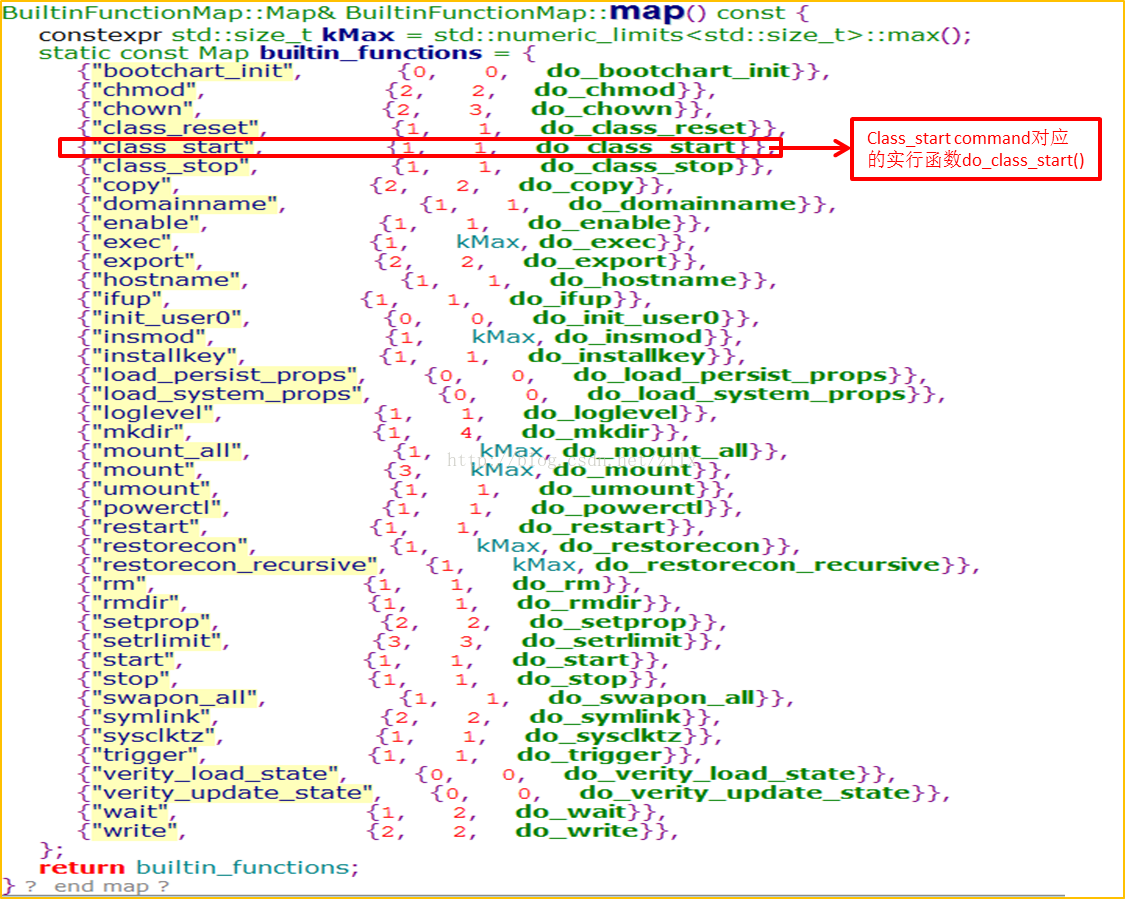Image resolution: width=1125 pixels, height=899 pixels.
Task: Click "class_reset" command name
Action: tap(174, 128)
